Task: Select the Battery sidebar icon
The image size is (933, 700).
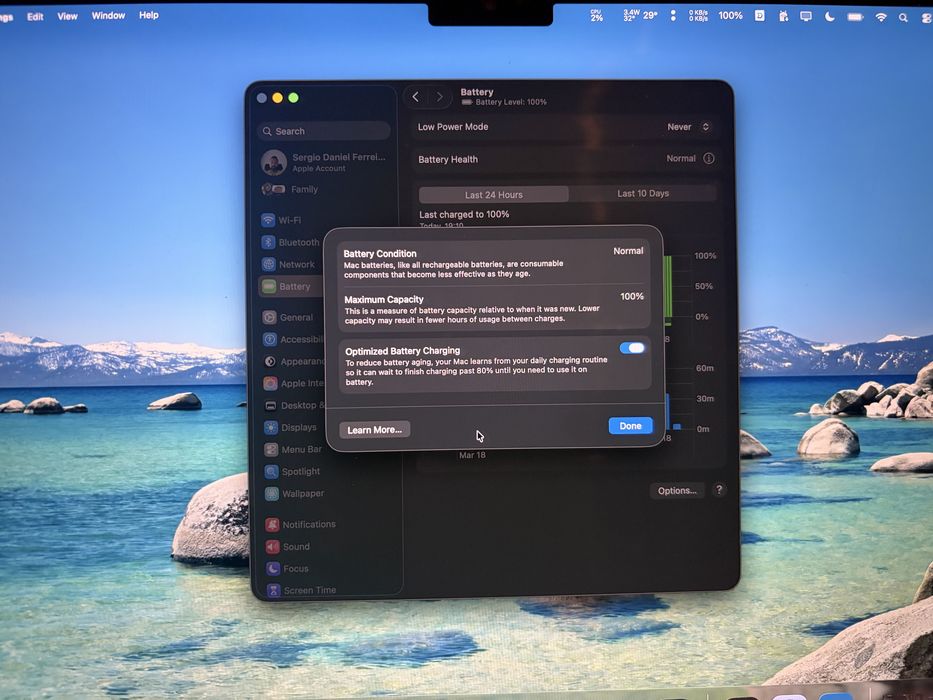Action: click(x=269, y=286)
